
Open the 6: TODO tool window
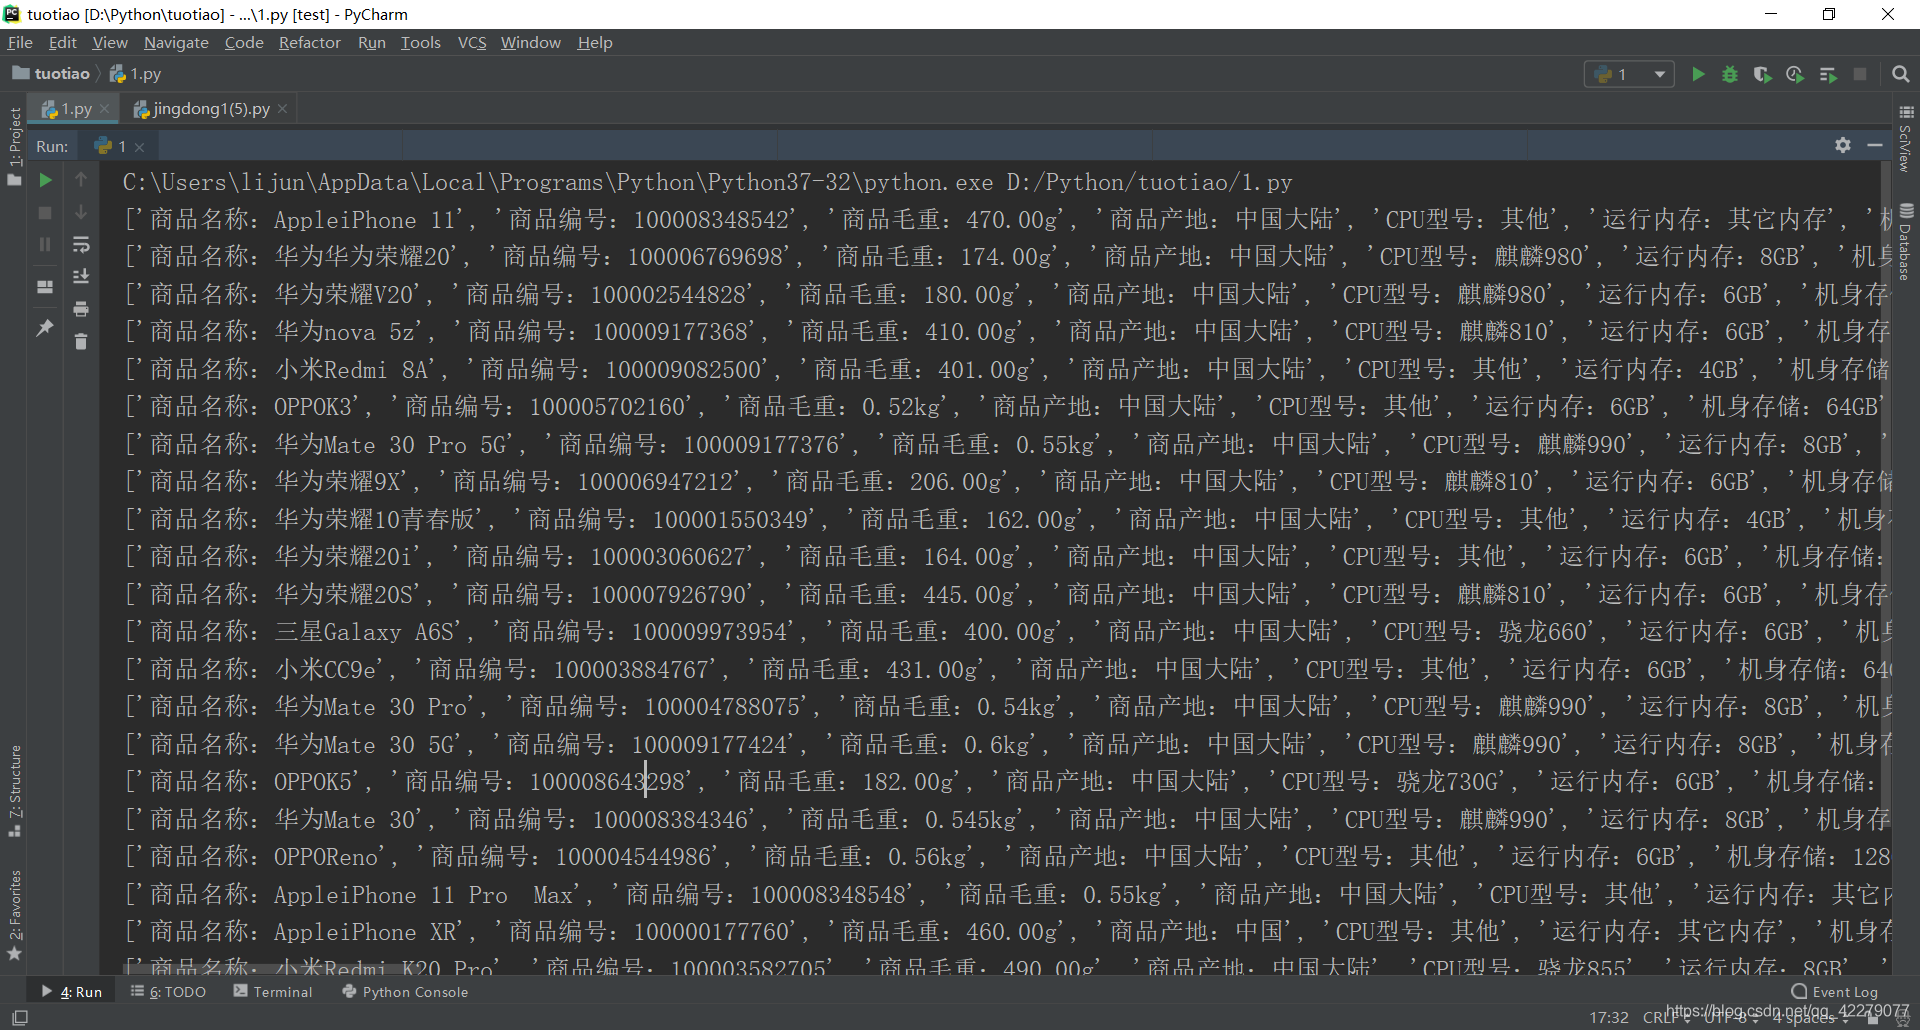click(168, 992)
